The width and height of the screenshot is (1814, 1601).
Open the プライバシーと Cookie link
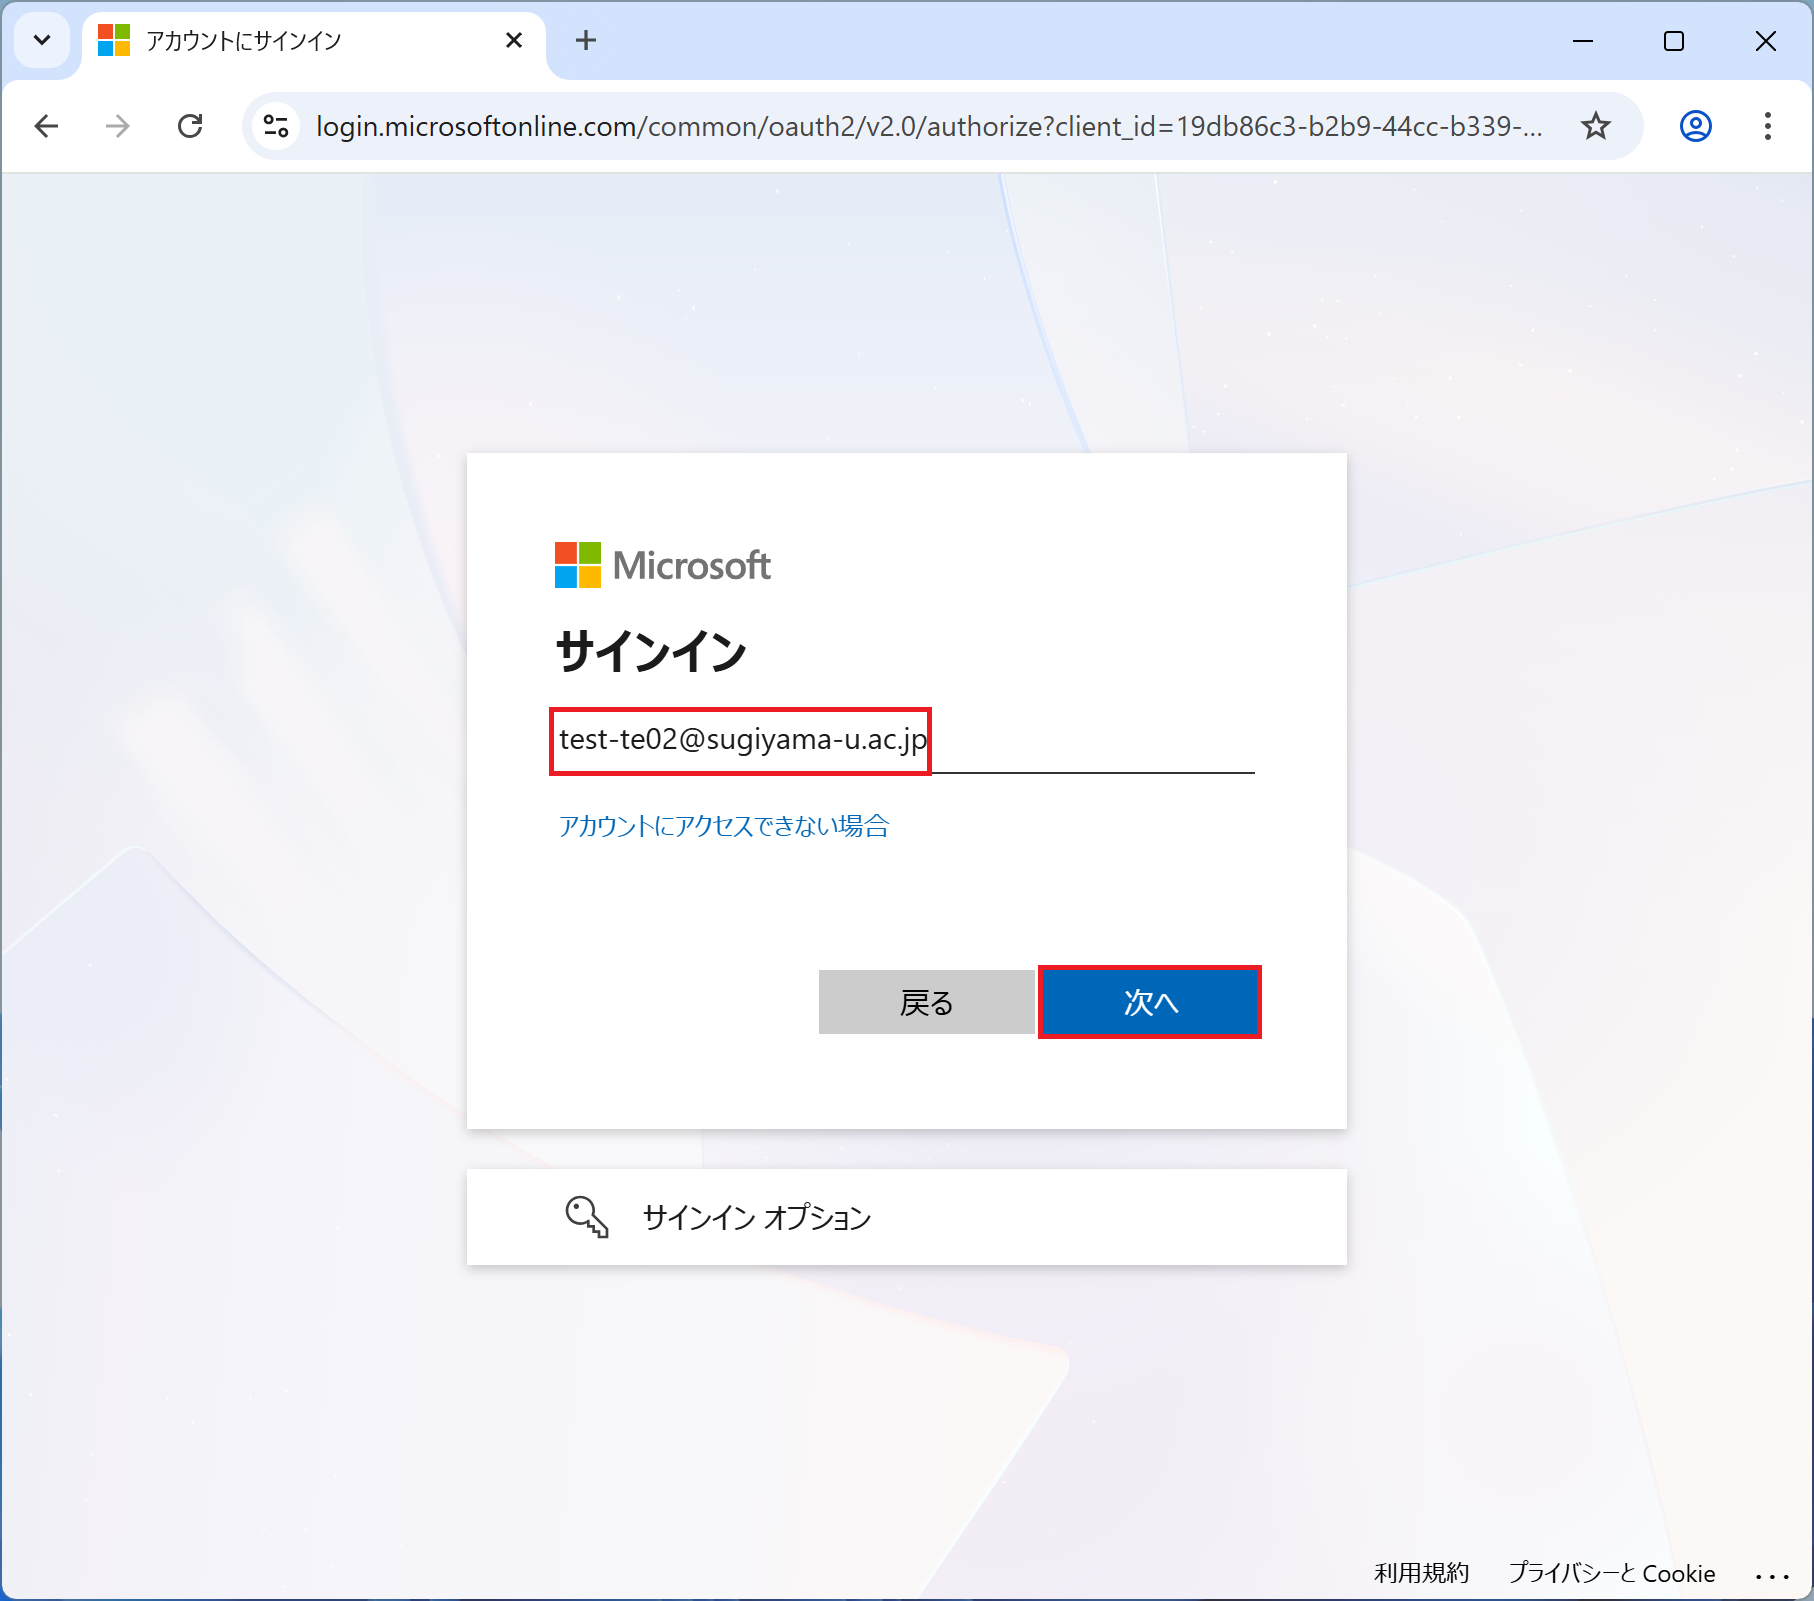(x=1611, y=1573)
